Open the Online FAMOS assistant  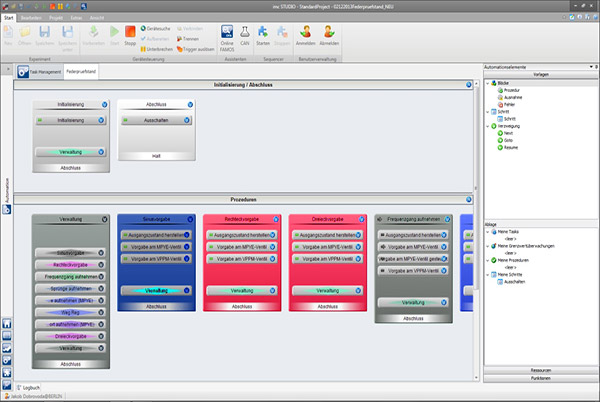pos(228,37)
